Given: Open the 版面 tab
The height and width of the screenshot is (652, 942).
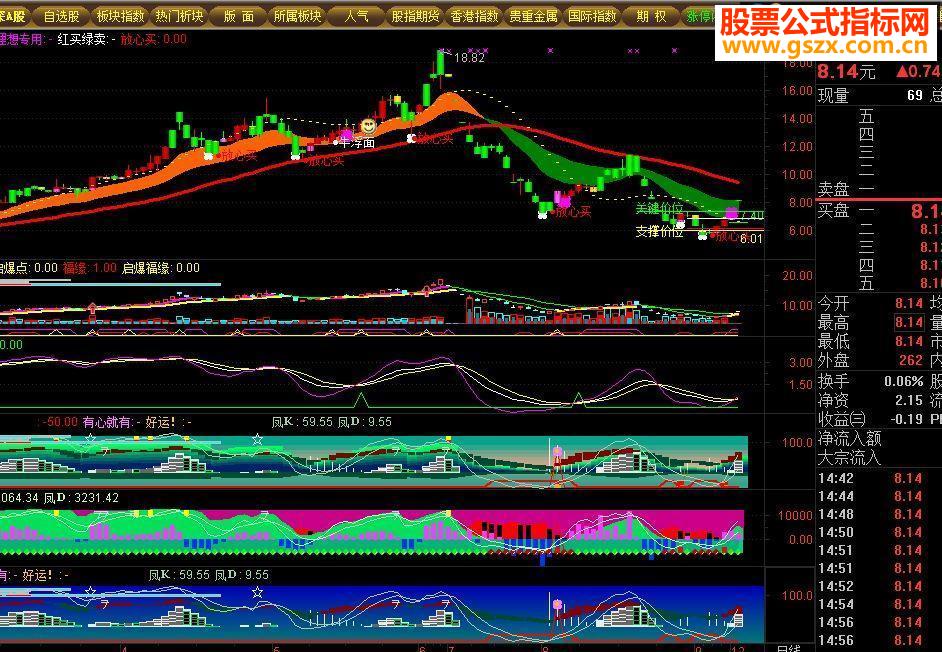Looking at the screenshot, I should pyautogui.click(x=239, y=16).
